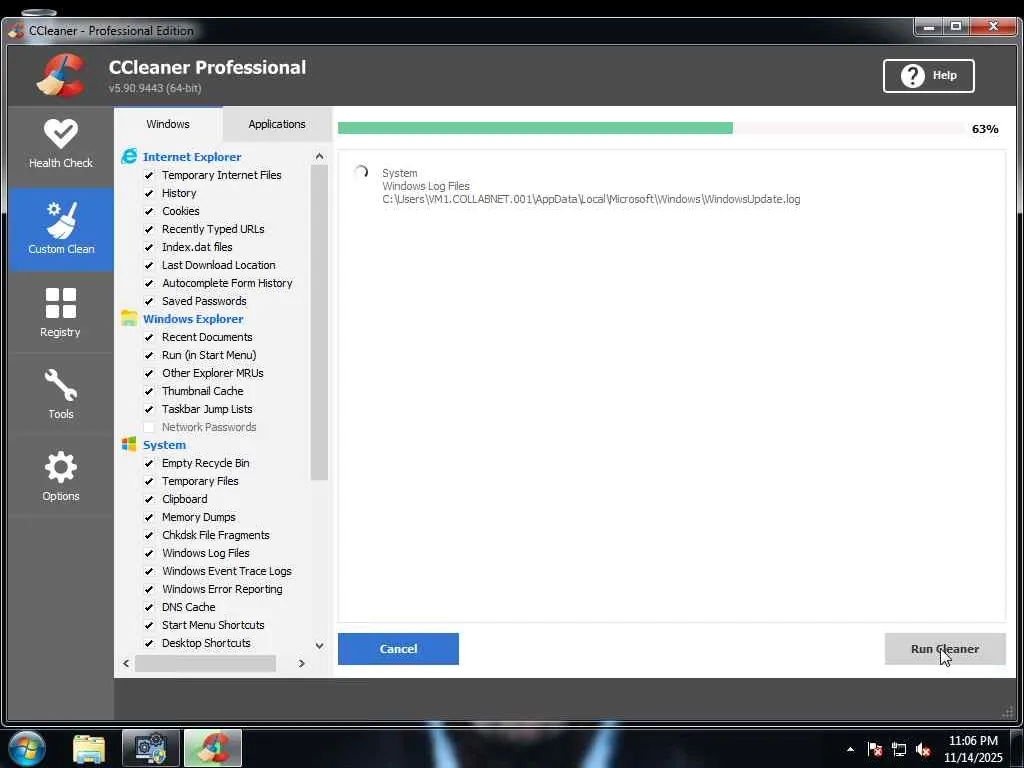This screenshot has height=768, width=1024.
Task: Uncheck Saved Passwords
Action: [149, 301]
